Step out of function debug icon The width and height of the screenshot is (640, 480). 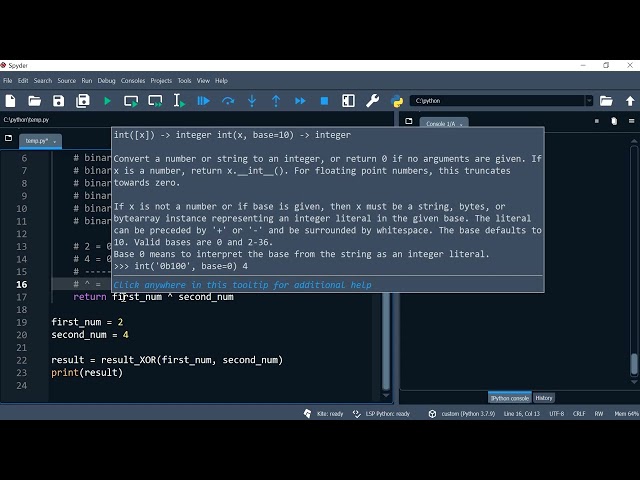276,101
